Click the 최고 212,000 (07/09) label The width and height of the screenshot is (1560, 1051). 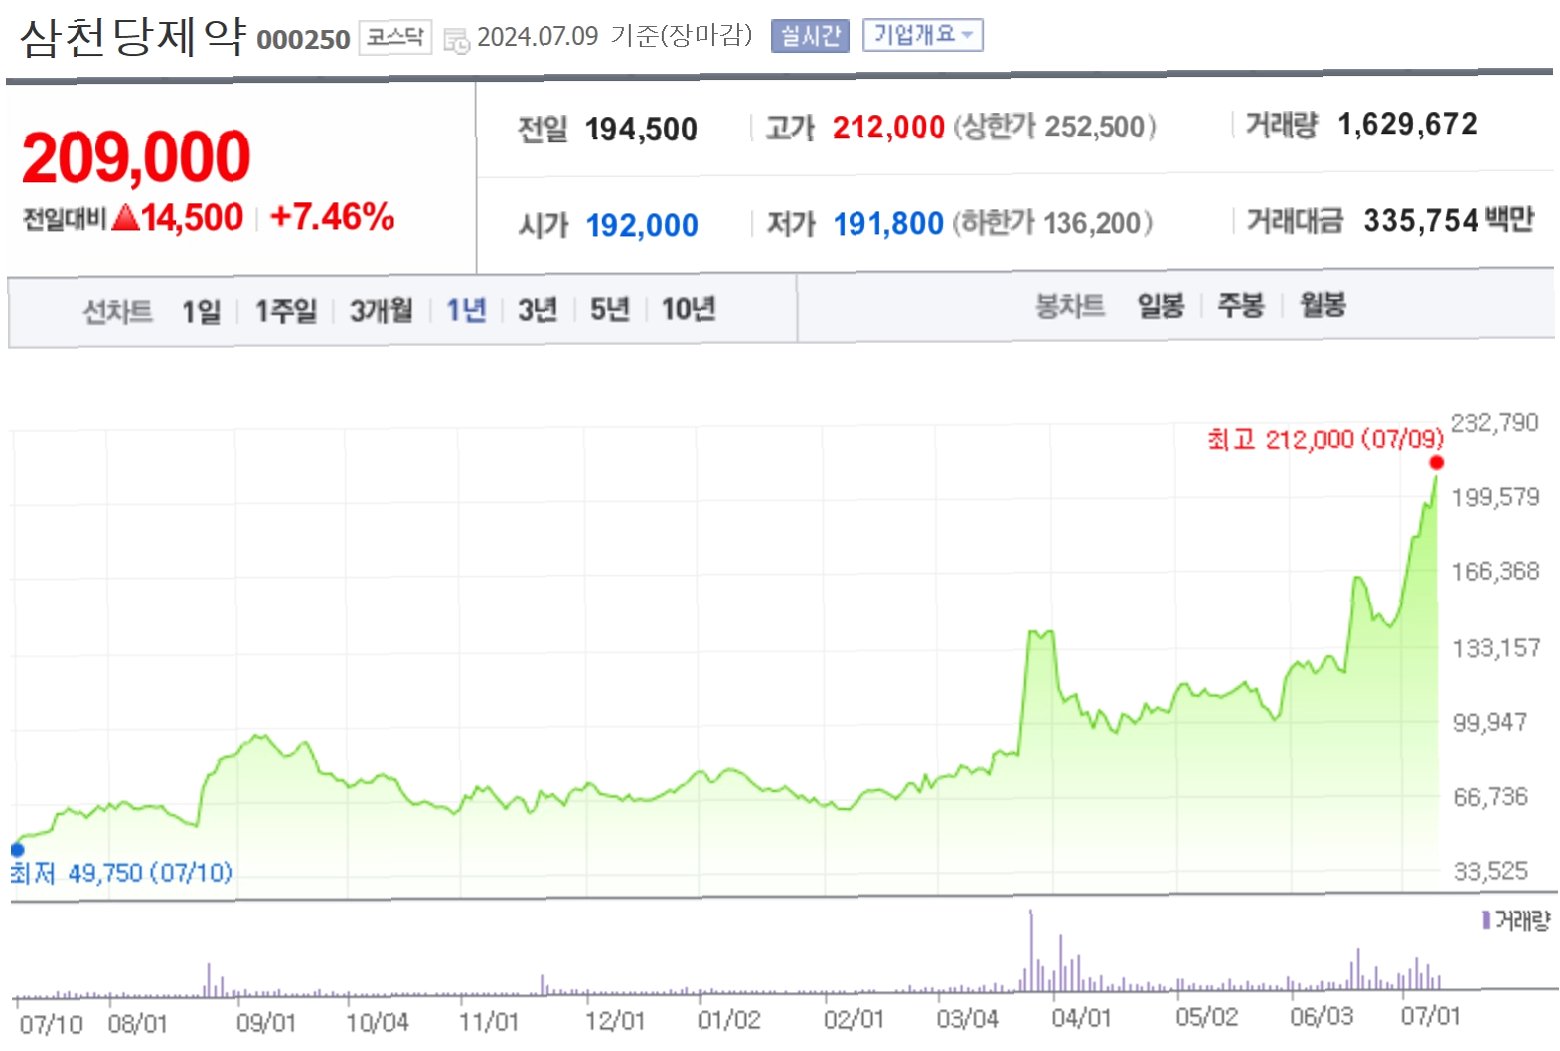(x=1325, y=439)
